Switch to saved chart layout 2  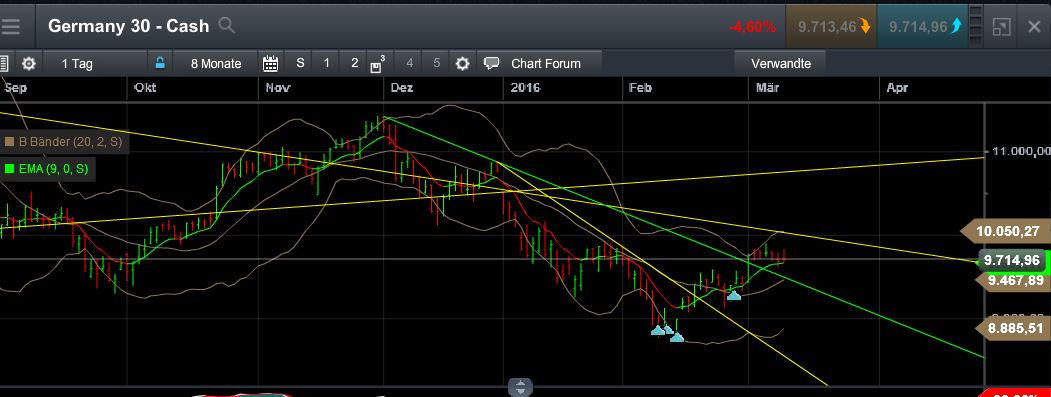[354, 63]
